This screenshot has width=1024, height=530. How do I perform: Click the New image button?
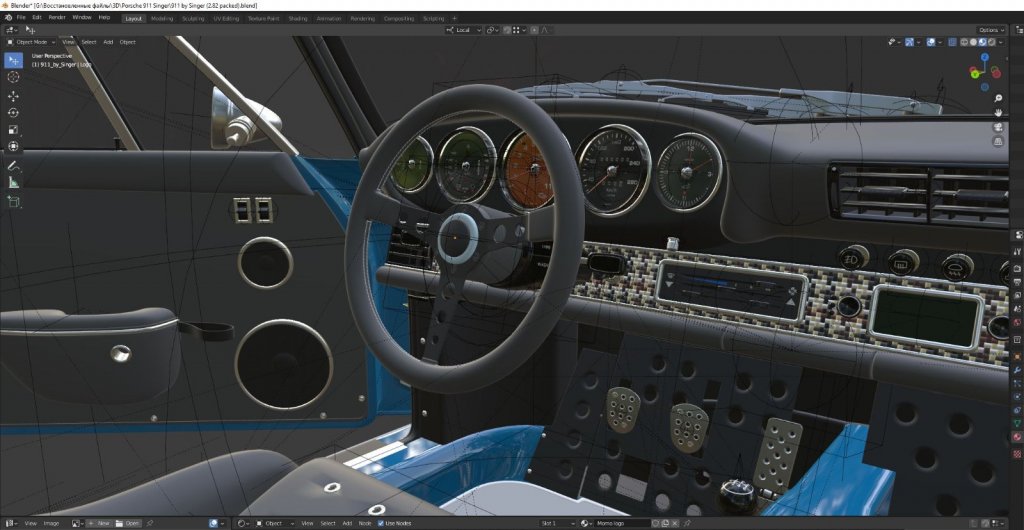coord(99,523)
